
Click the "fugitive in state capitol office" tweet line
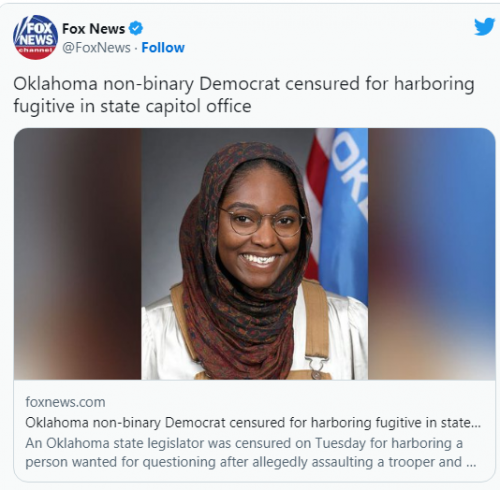(132, 107)
